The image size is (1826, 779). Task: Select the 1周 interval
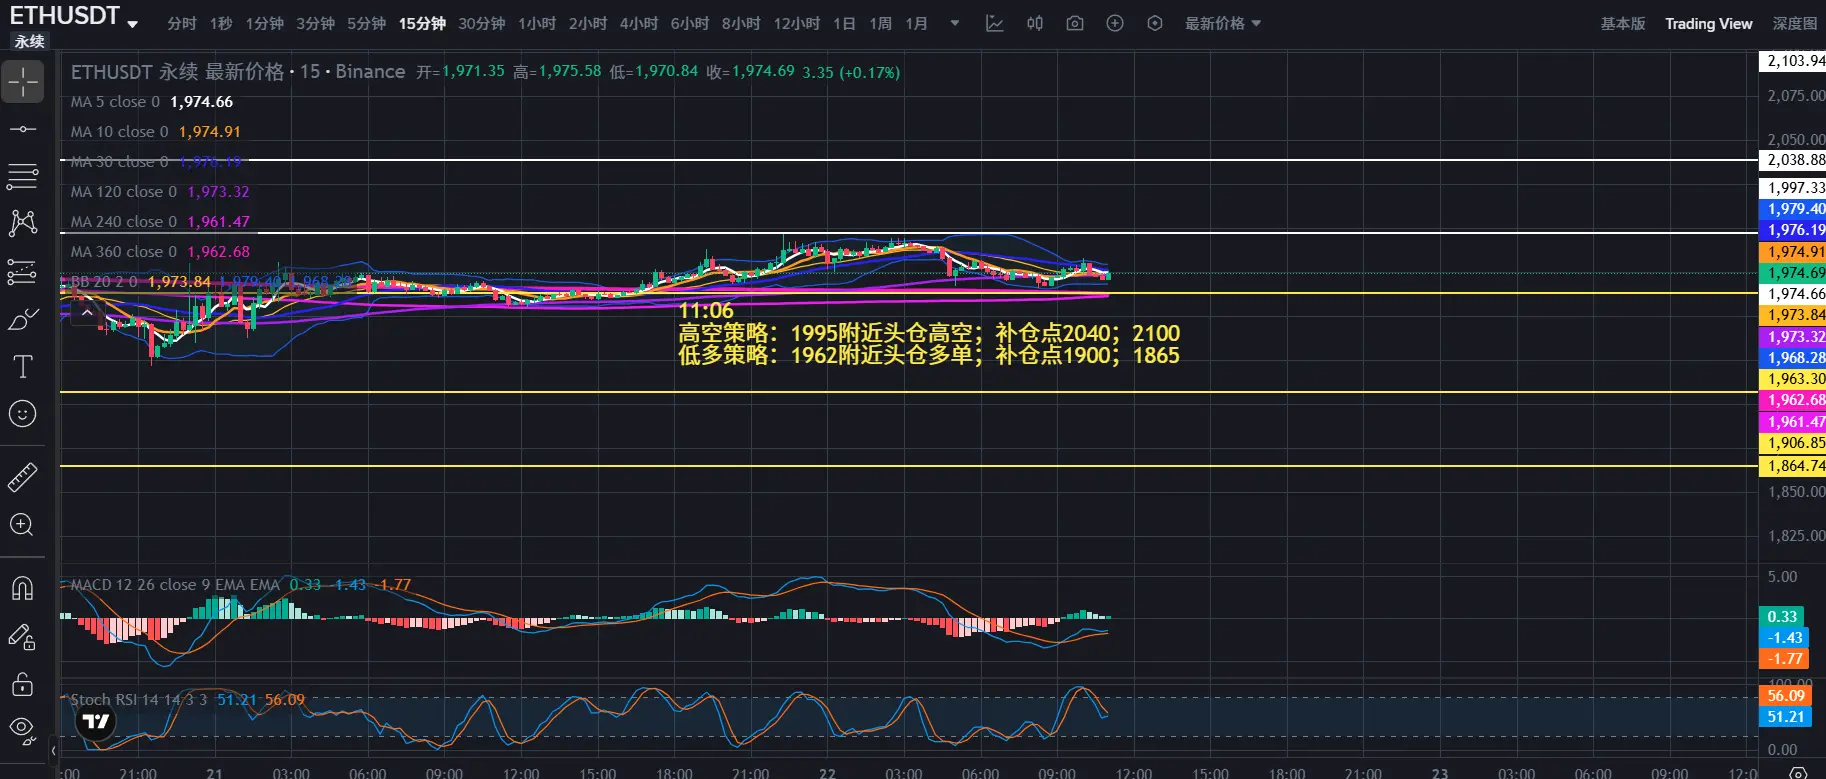click(x=881, y=23)
